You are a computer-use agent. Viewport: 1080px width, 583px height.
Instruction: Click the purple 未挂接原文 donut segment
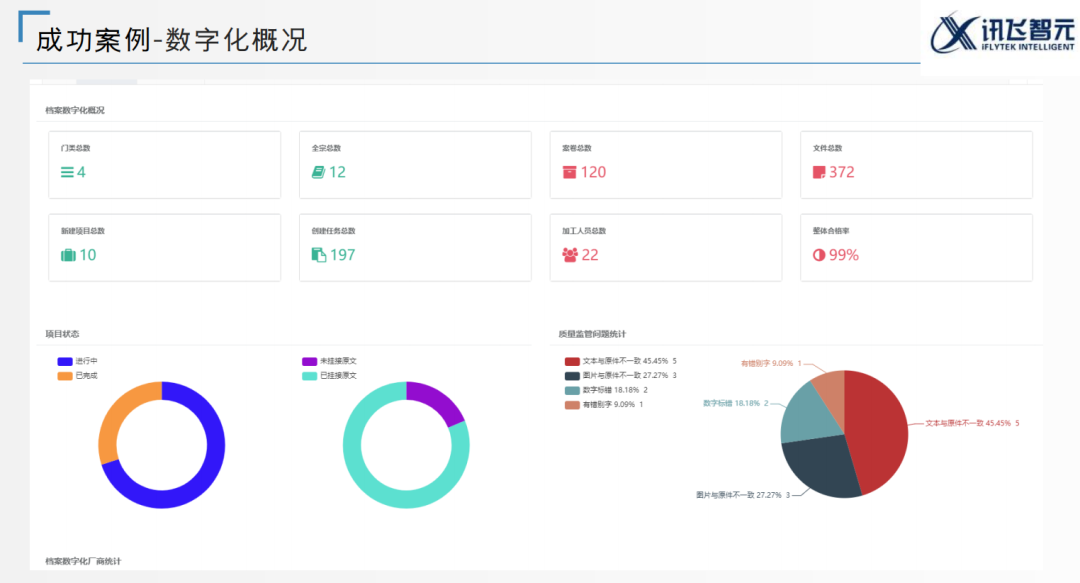(440, 401)
